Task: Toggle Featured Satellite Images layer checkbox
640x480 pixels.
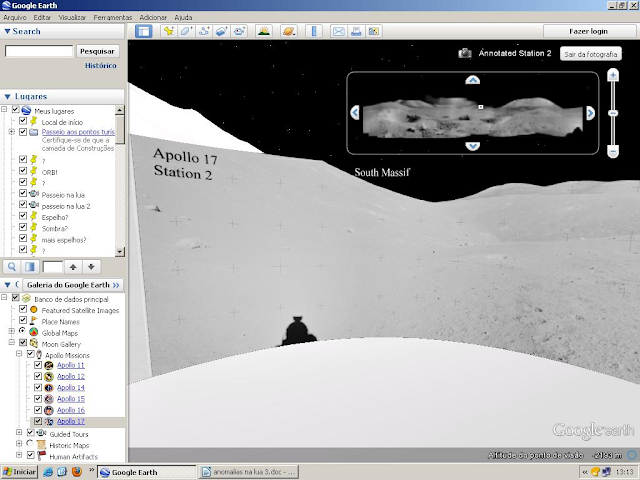Action: 23,309
